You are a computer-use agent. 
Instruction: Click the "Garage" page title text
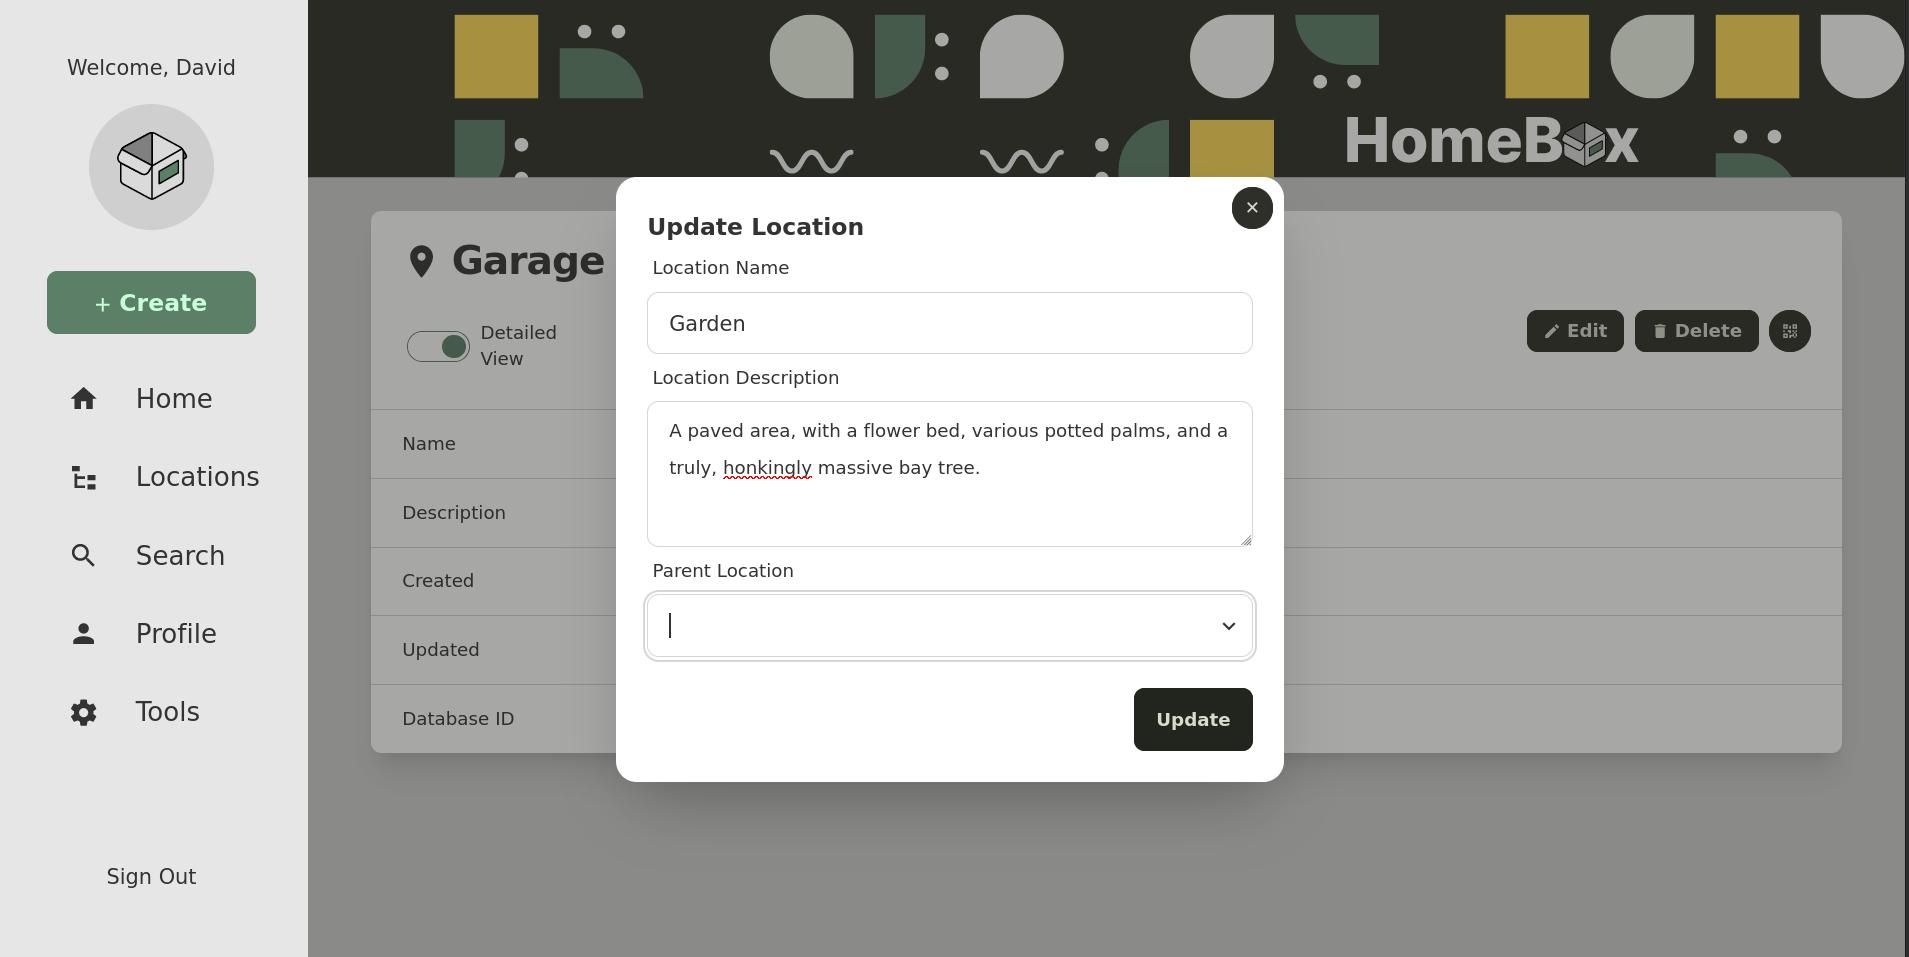pos(528,261)
